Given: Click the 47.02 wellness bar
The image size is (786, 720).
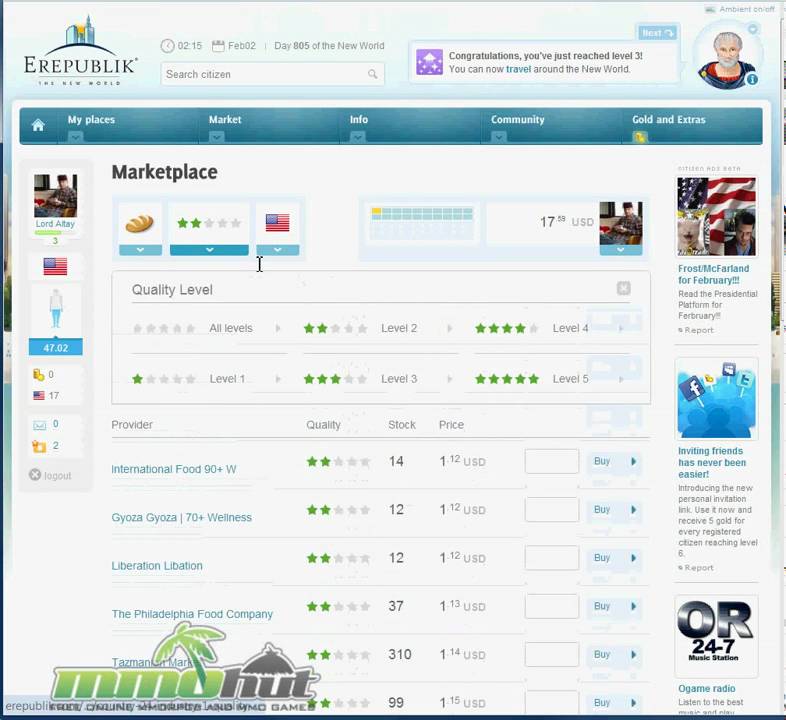Looking at the screenshot, I should pos(56,347).
